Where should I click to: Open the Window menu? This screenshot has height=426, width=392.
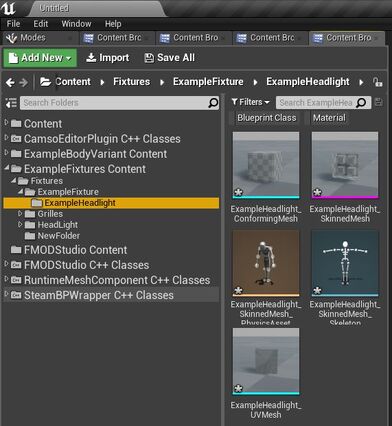[76, 24]
